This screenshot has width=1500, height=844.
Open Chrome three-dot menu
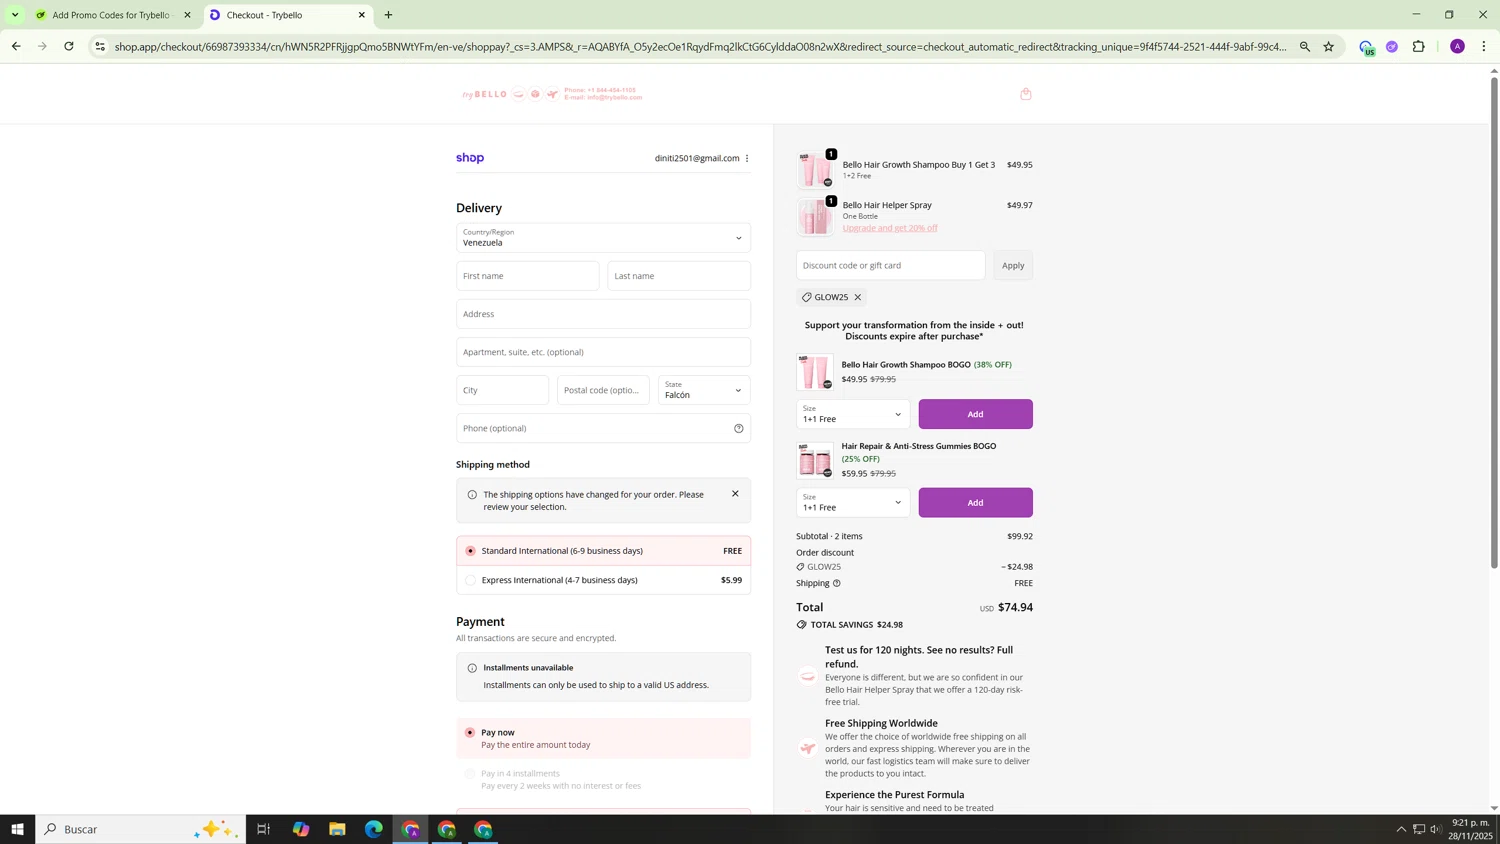point(1484,46)
